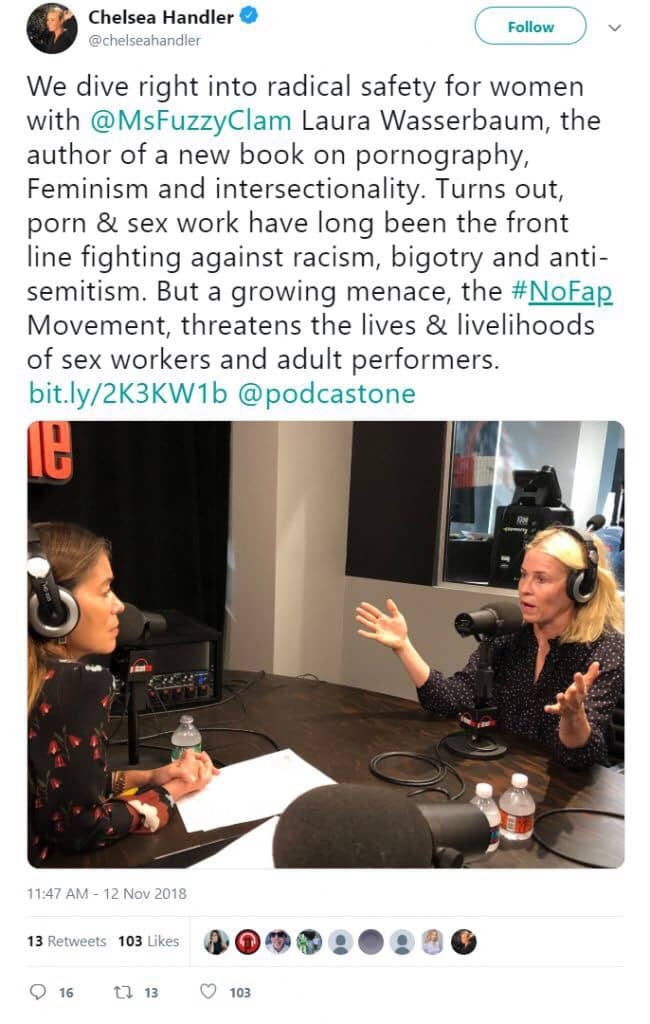Click the red circular liker avatar
Screen dimensions: 650x1024
248,942
